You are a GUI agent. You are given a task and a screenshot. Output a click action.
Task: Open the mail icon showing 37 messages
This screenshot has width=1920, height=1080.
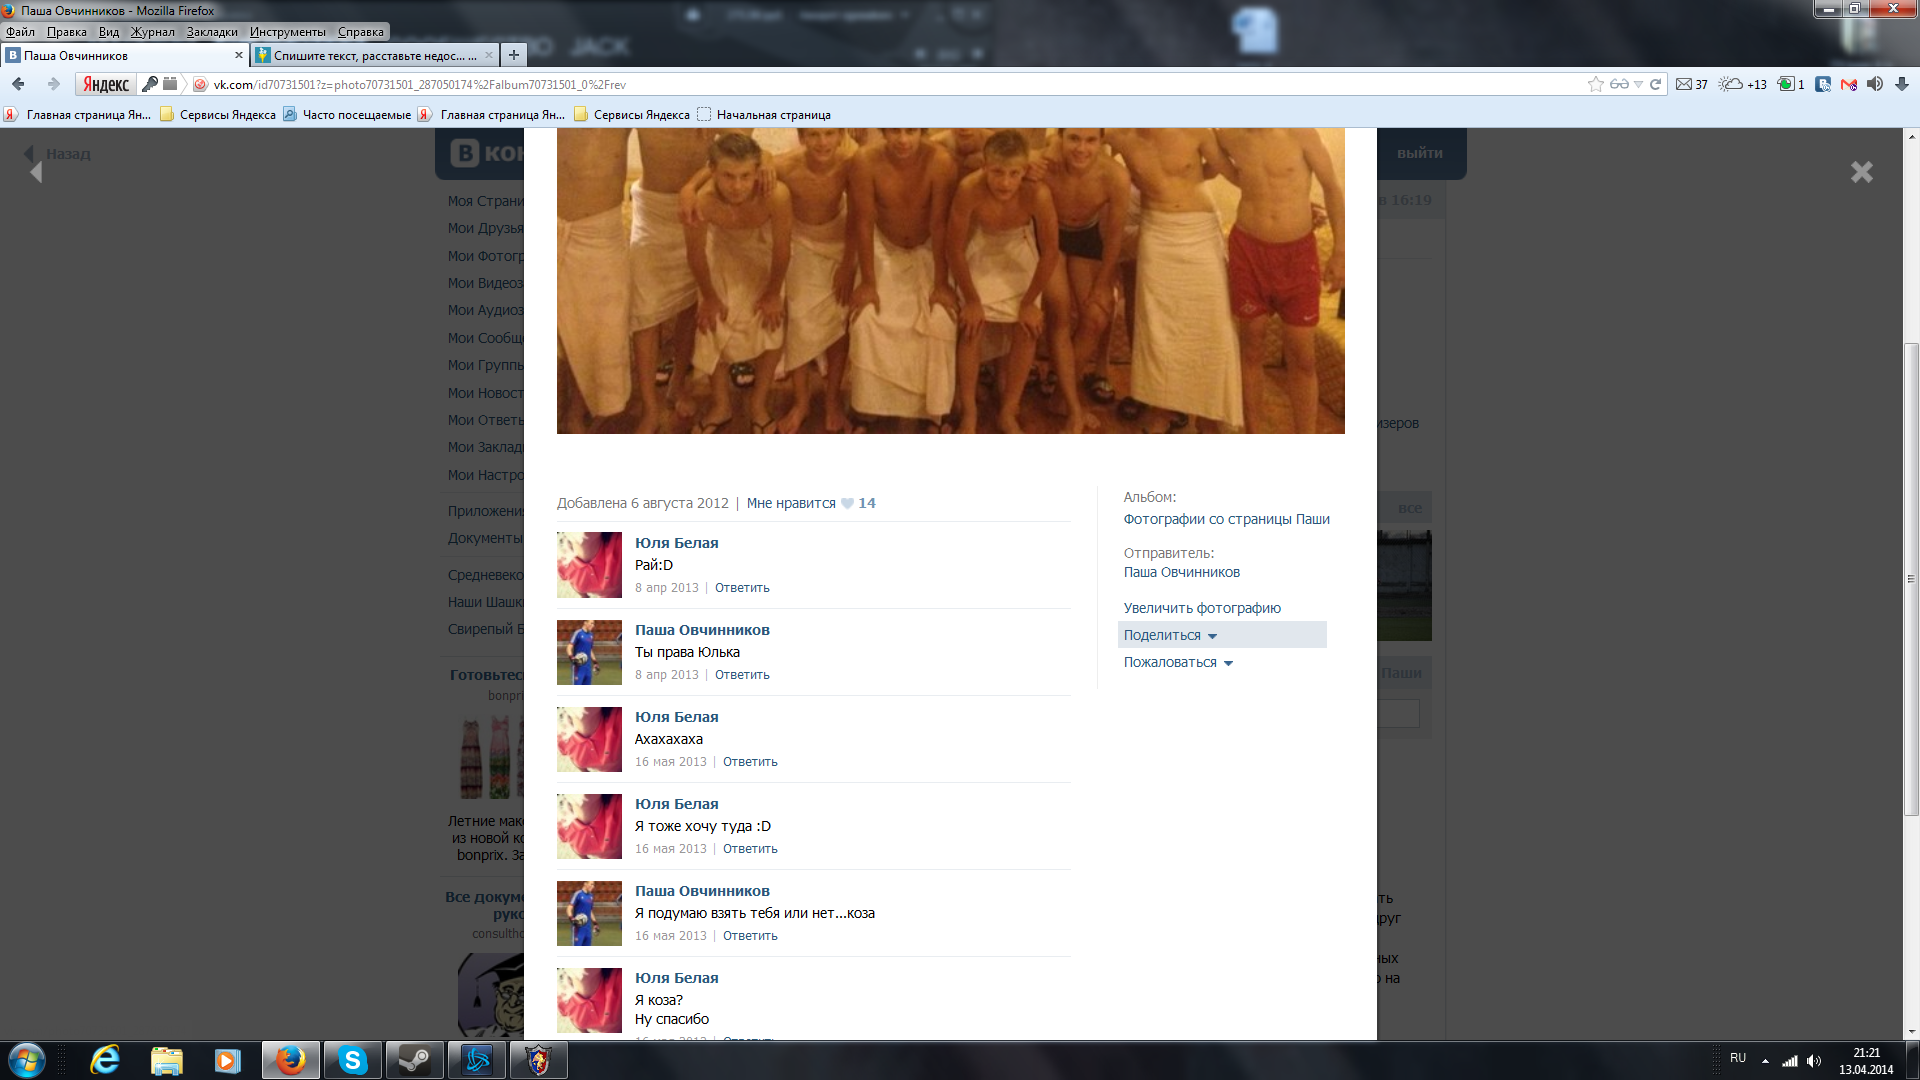1692,84
